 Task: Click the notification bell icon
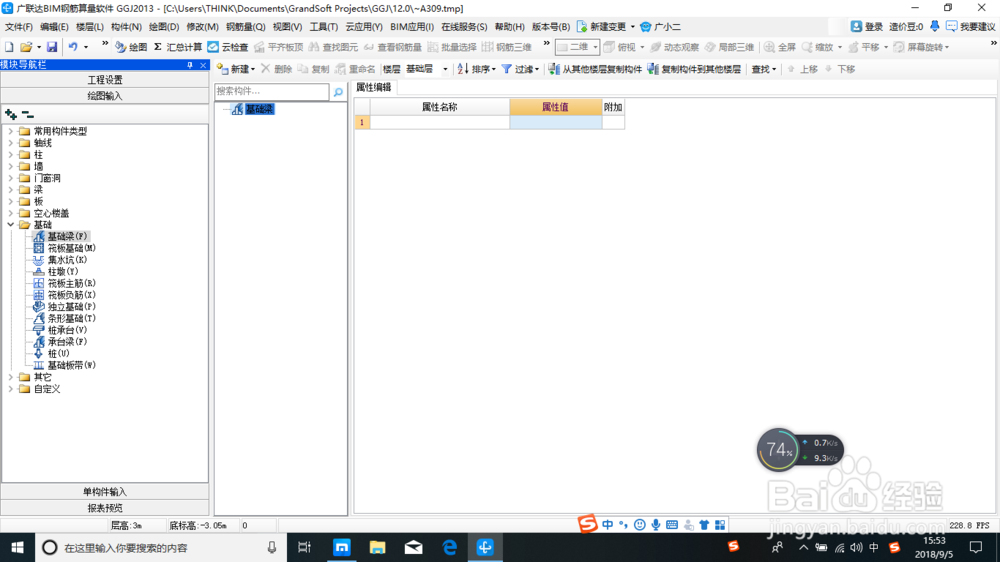[x=934, y=26]
